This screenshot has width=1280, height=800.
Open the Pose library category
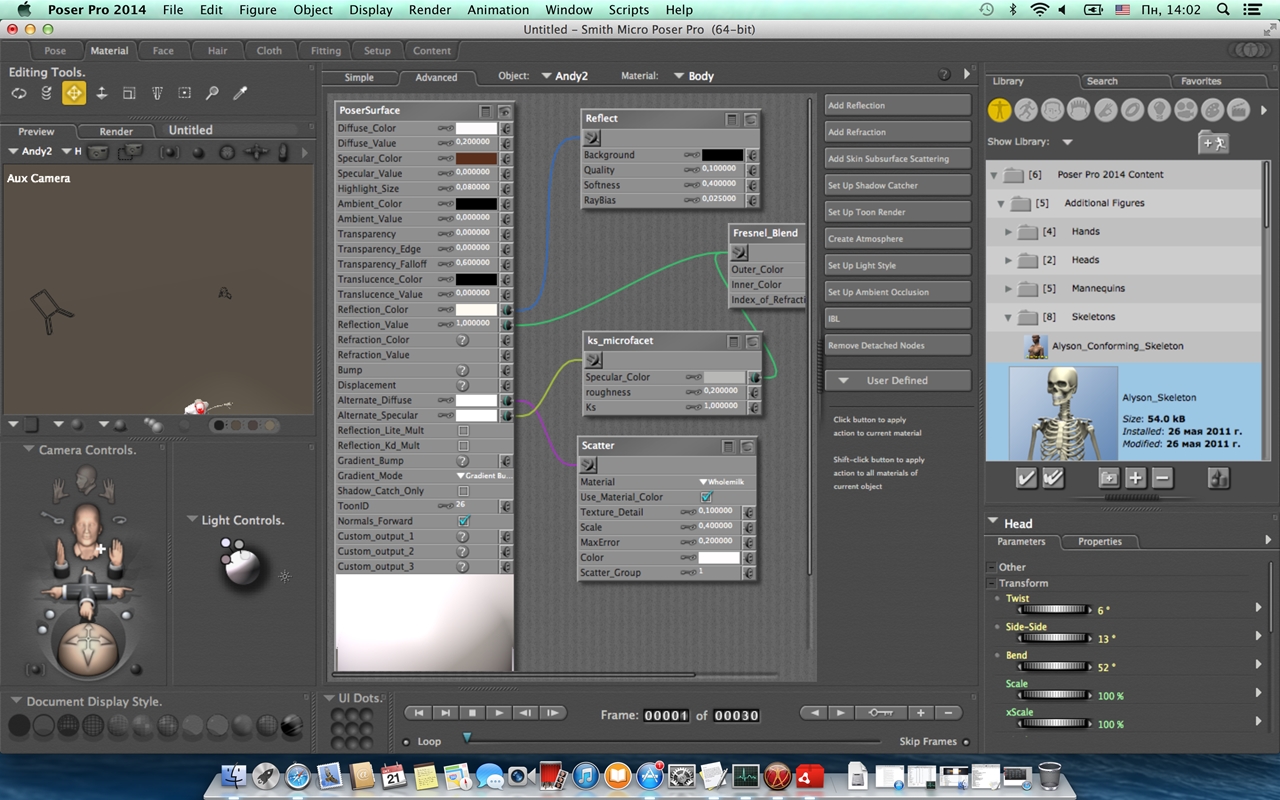1026,109
